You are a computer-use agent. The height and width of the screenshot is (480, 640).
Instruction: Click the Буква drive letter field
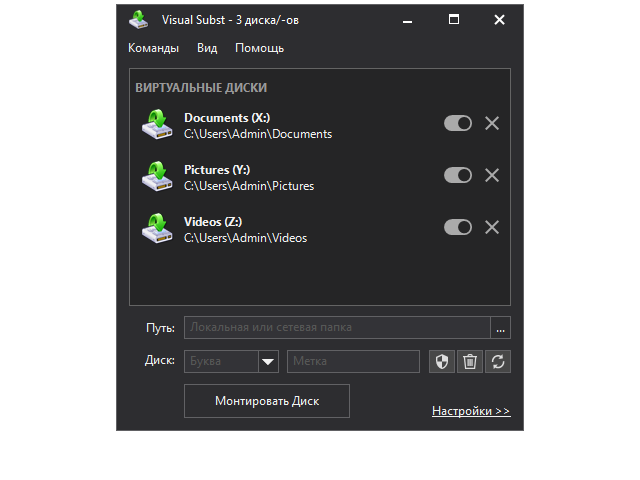coord(221,362)
